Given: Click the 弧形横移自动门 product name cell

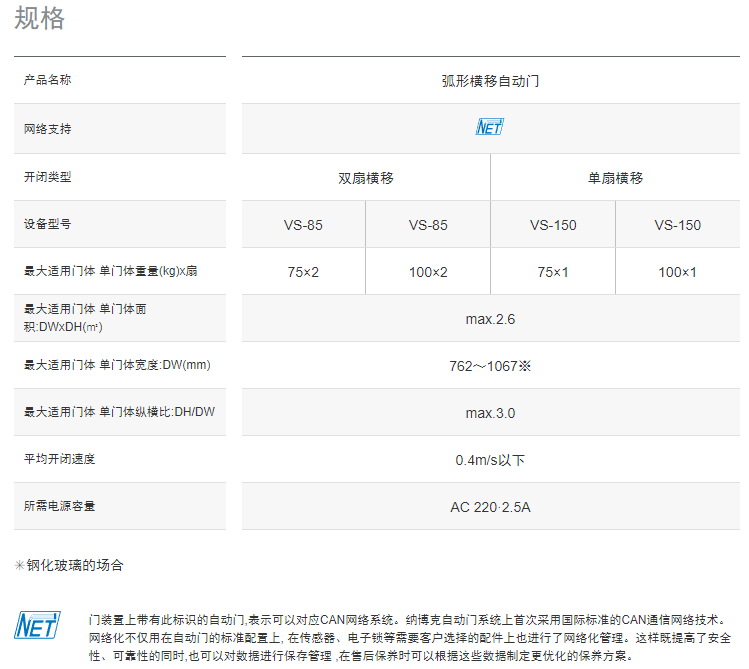Looking at the screenshot, I should 490,80.
